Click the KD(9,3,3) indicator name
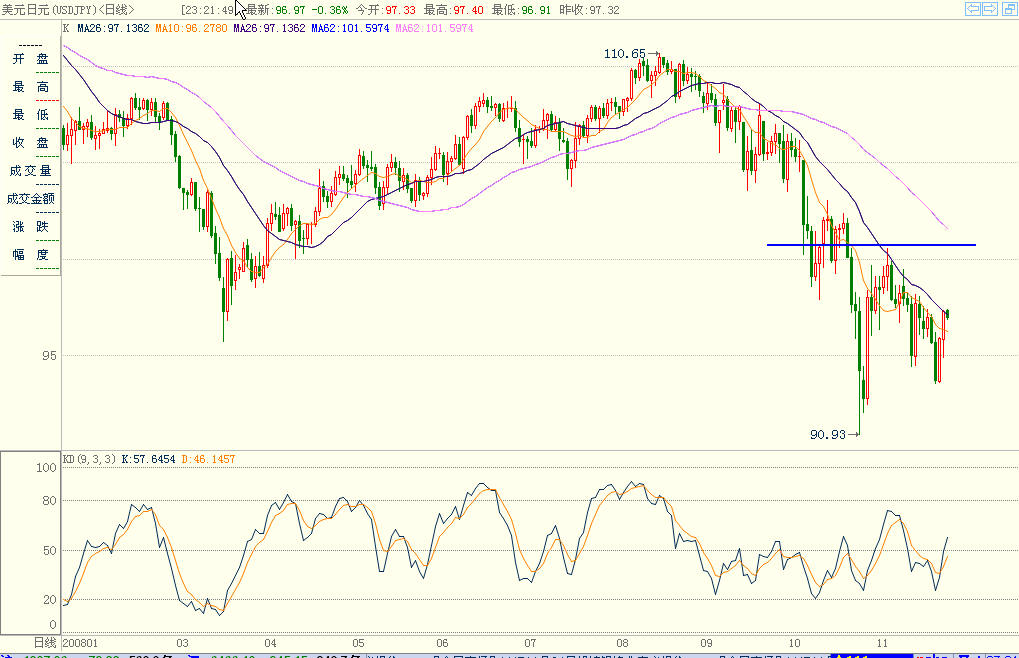Viewport: 1019px width, 658px height. [x=90, y=459]
